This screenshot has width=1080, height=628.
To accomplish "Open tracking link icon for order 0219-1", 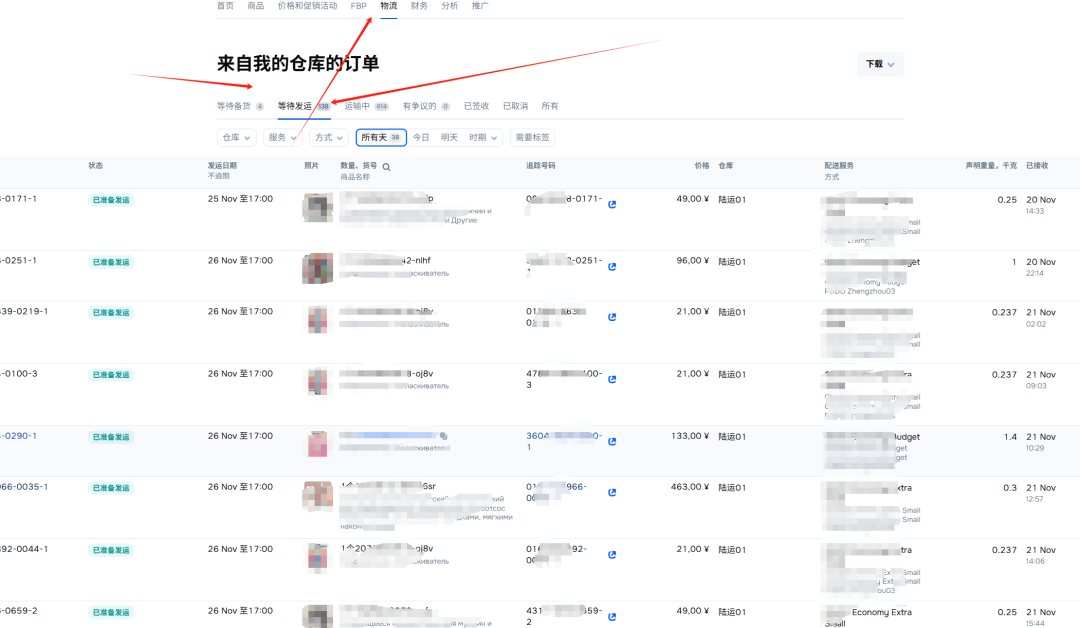I will (612, 317).
